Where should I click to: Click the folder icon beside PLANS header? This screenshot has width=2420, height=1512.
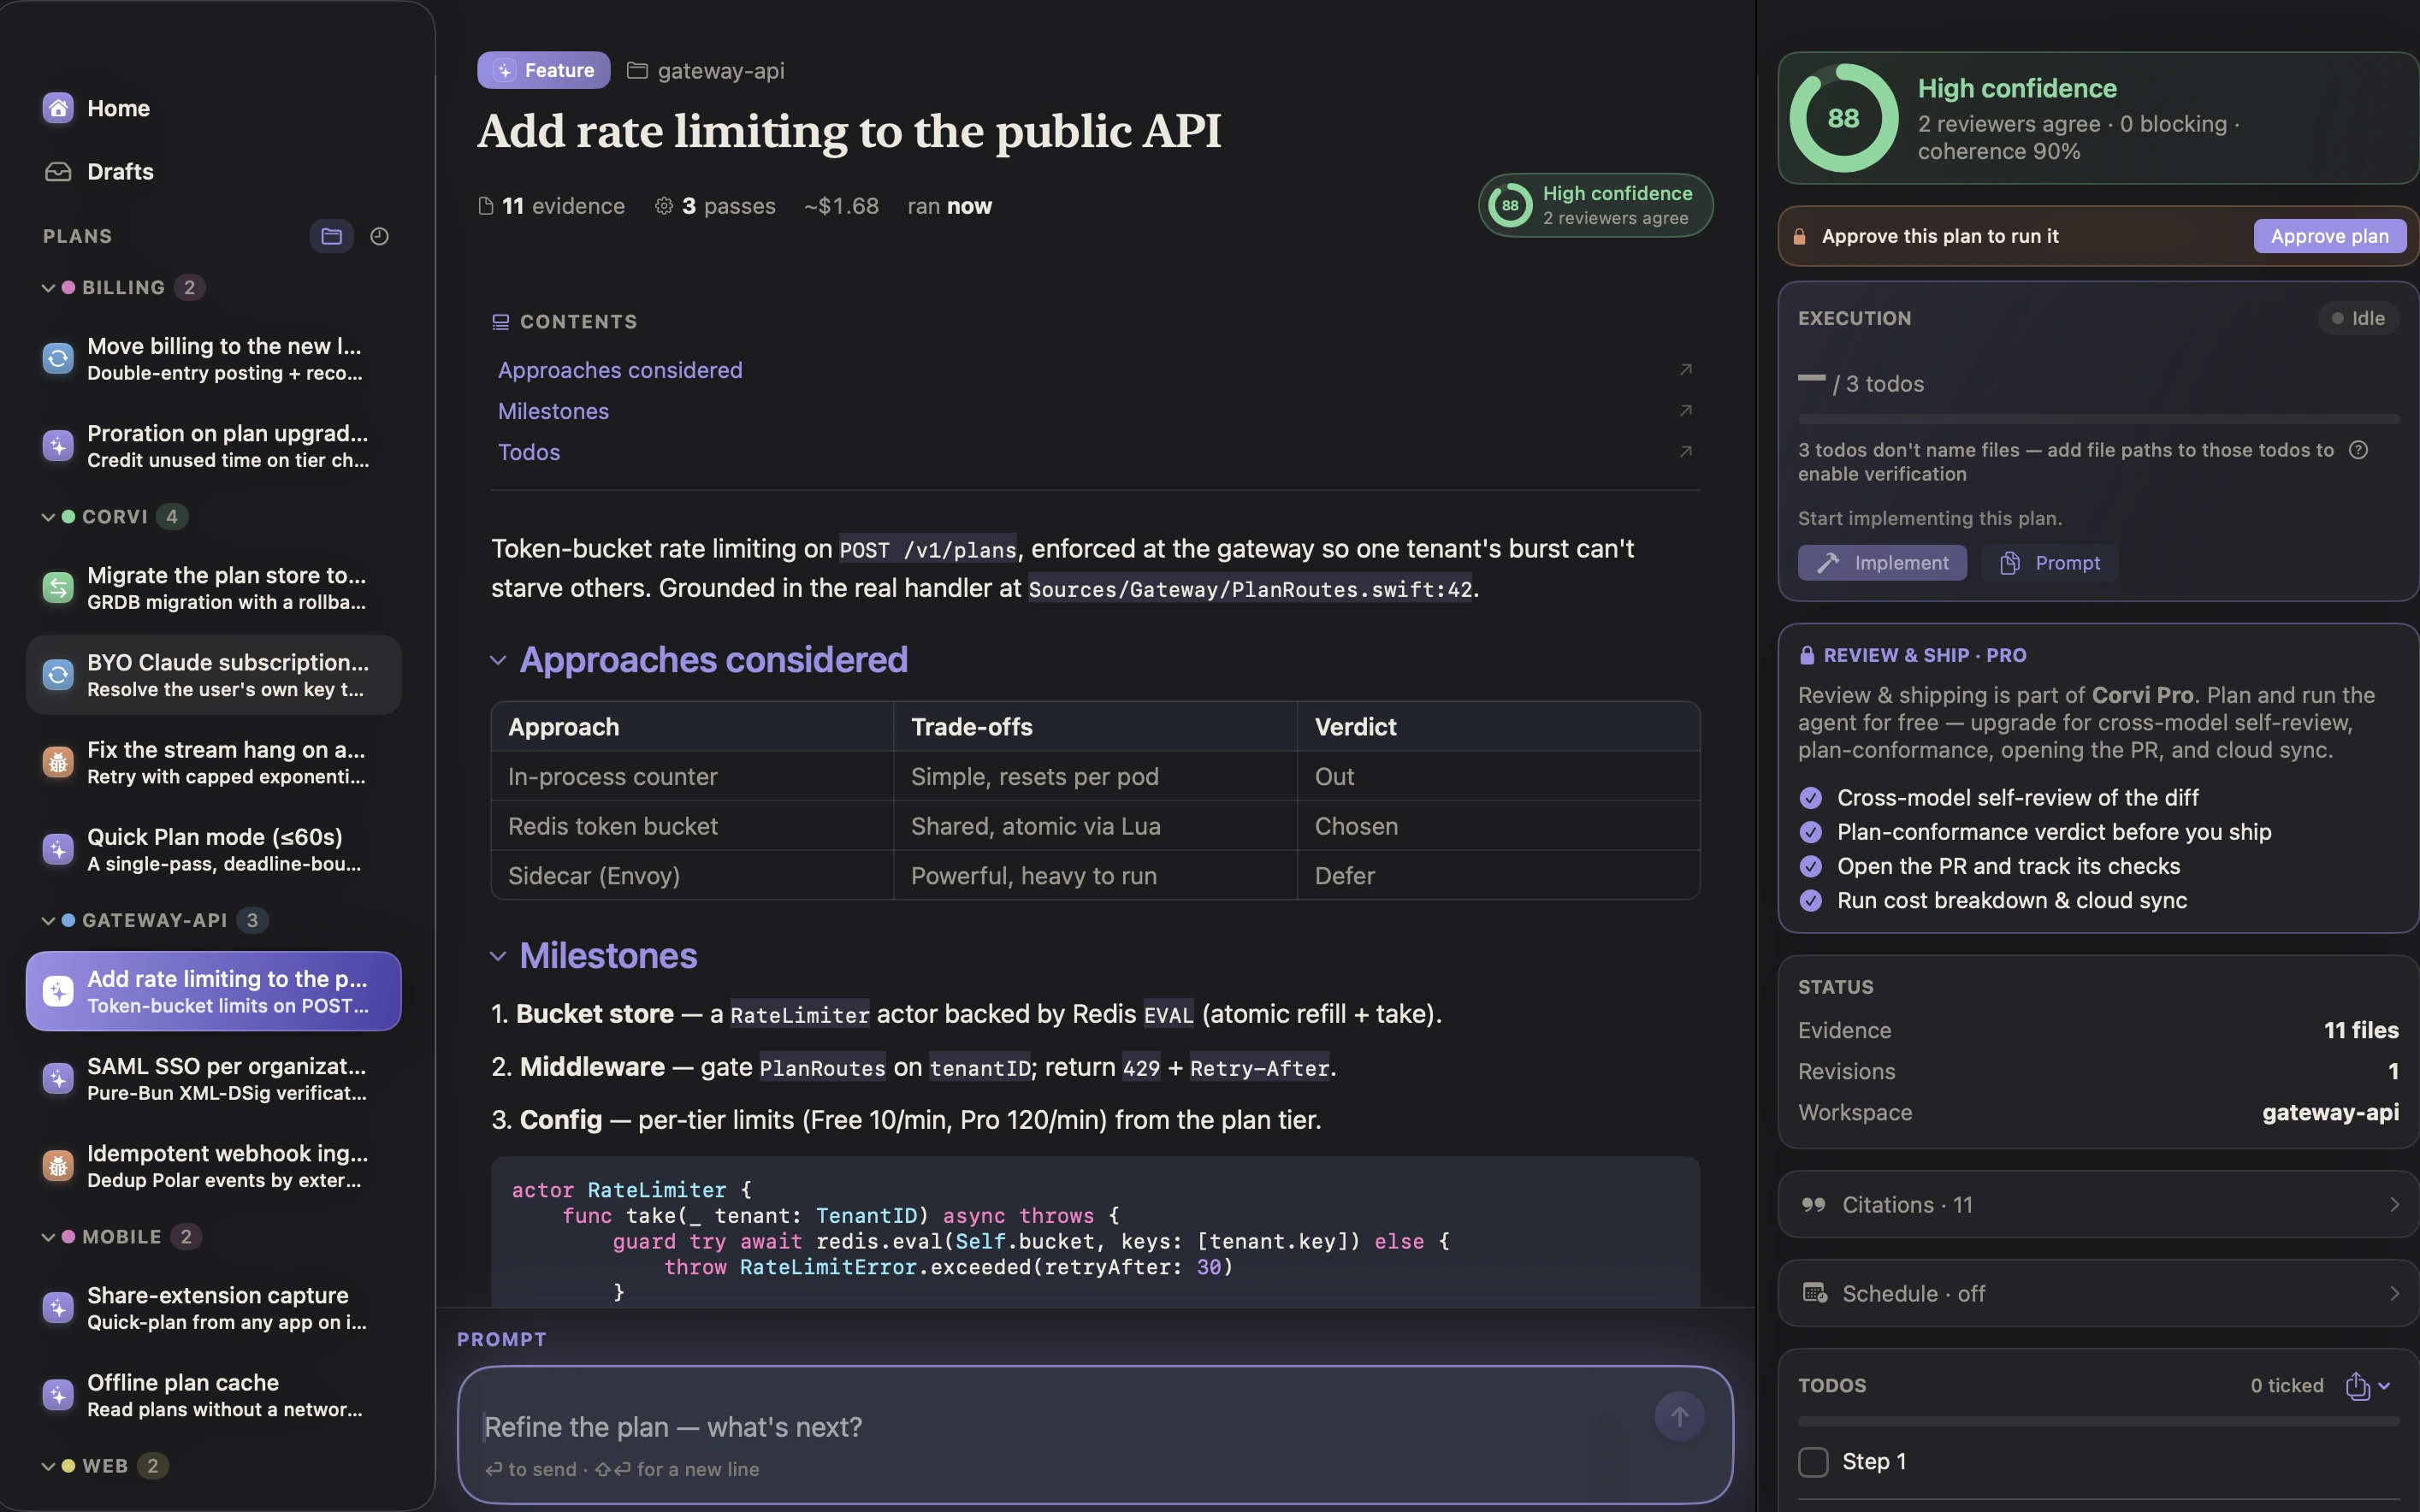(331, 236)
